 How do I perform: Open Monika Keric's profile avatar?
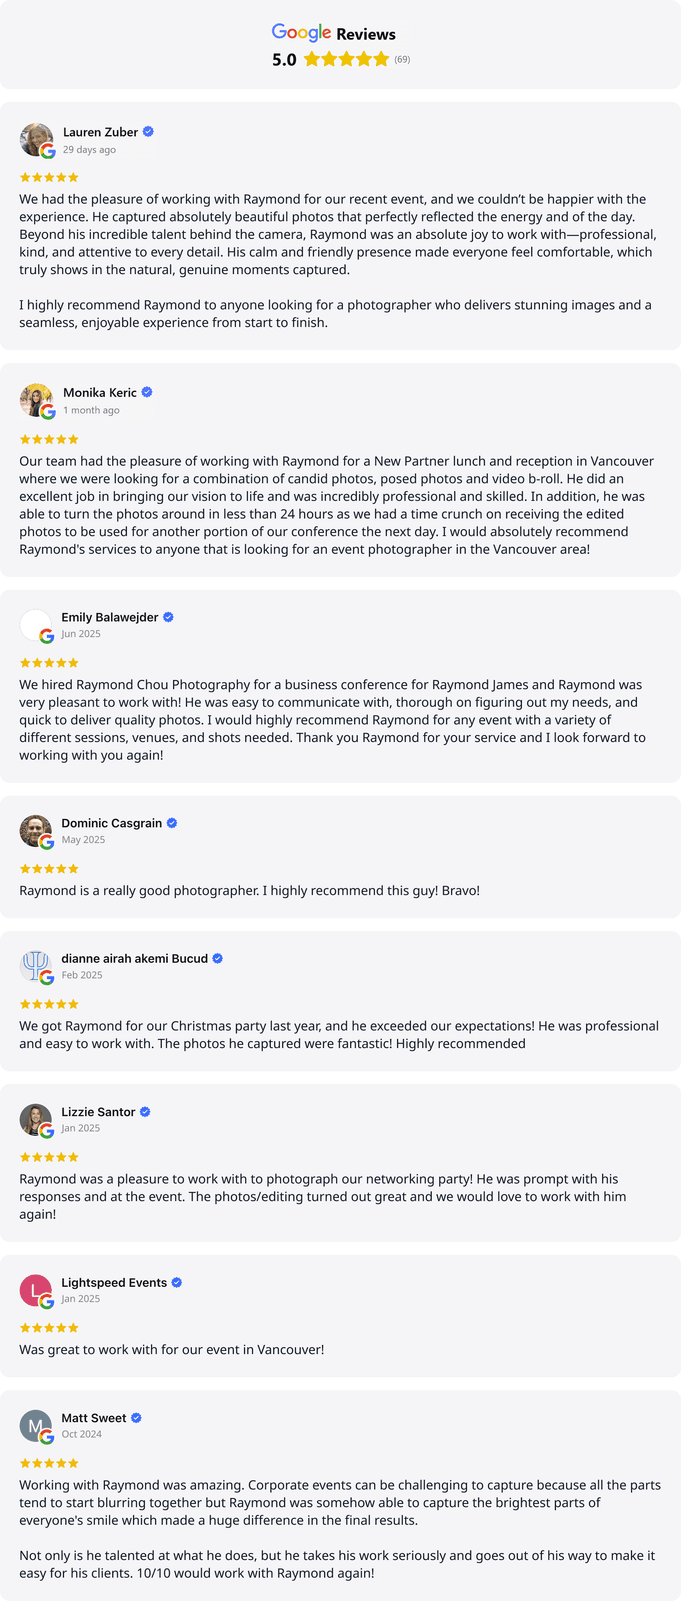click(x=36, y=400)
